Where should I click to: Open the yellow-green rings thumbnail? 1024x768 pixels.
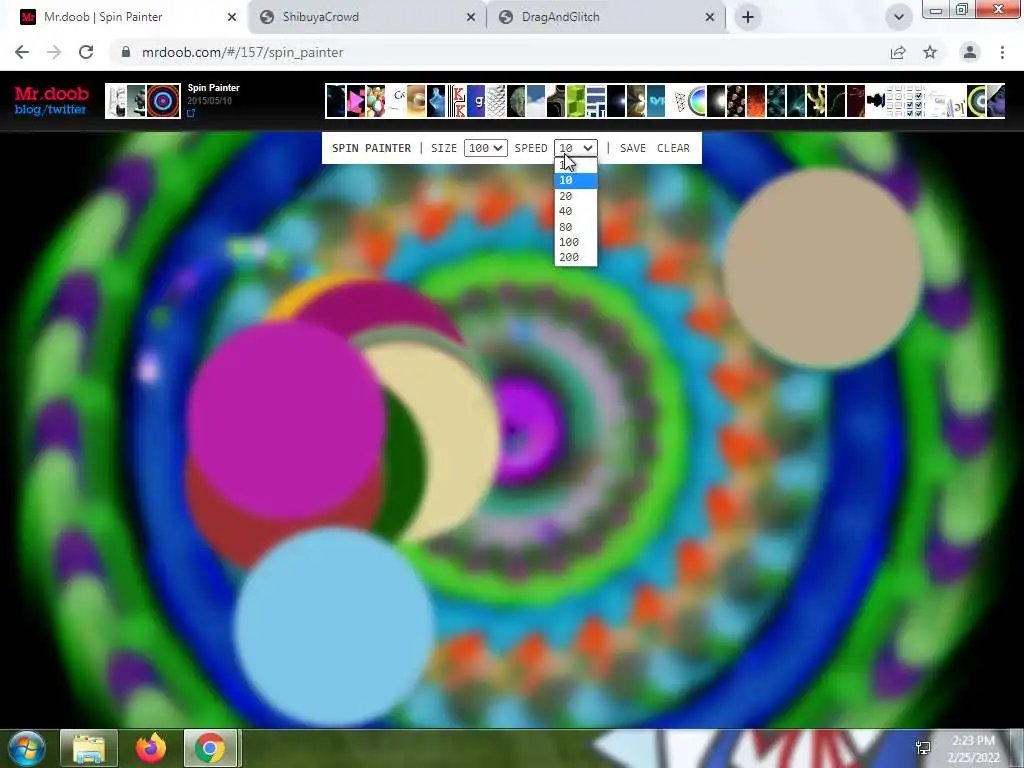pos(976,101)
